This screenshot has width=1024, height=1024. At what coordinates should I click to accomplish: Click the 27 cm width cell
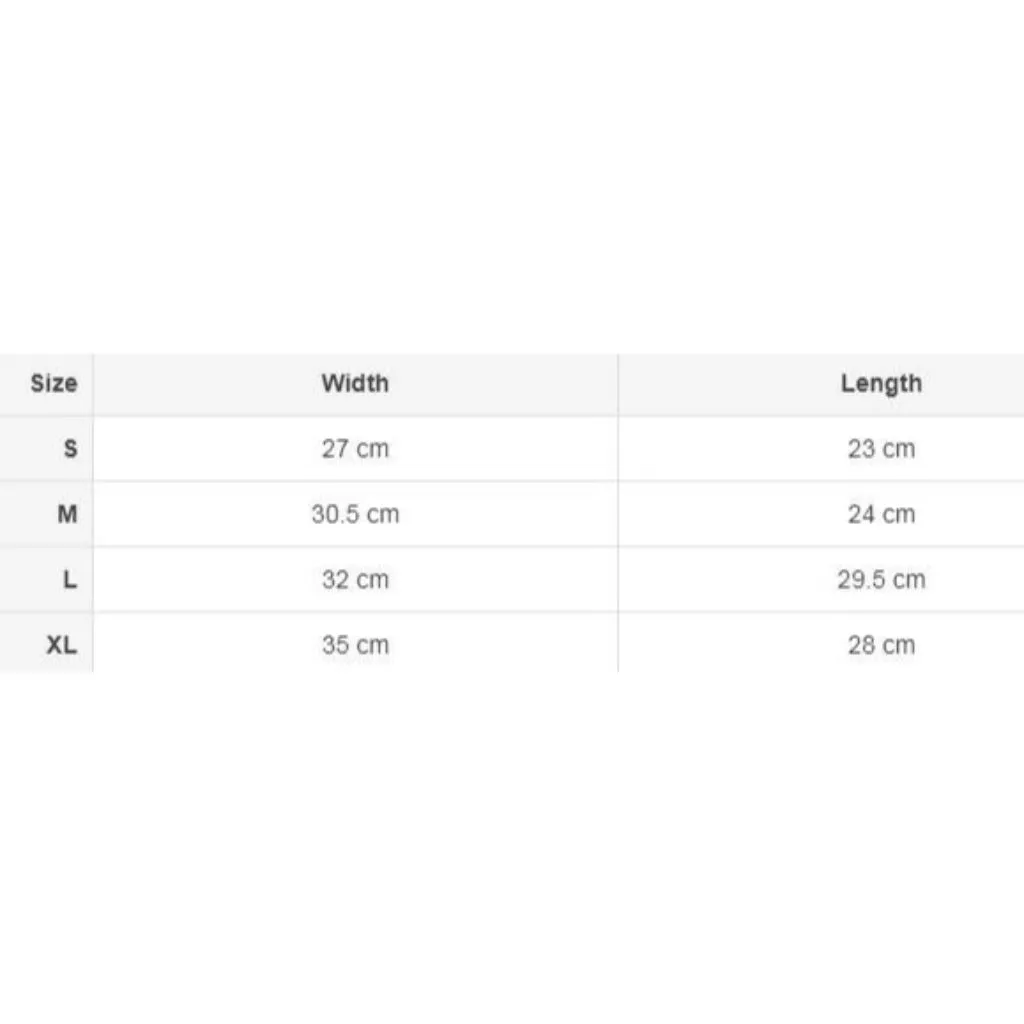pos(355,449)
